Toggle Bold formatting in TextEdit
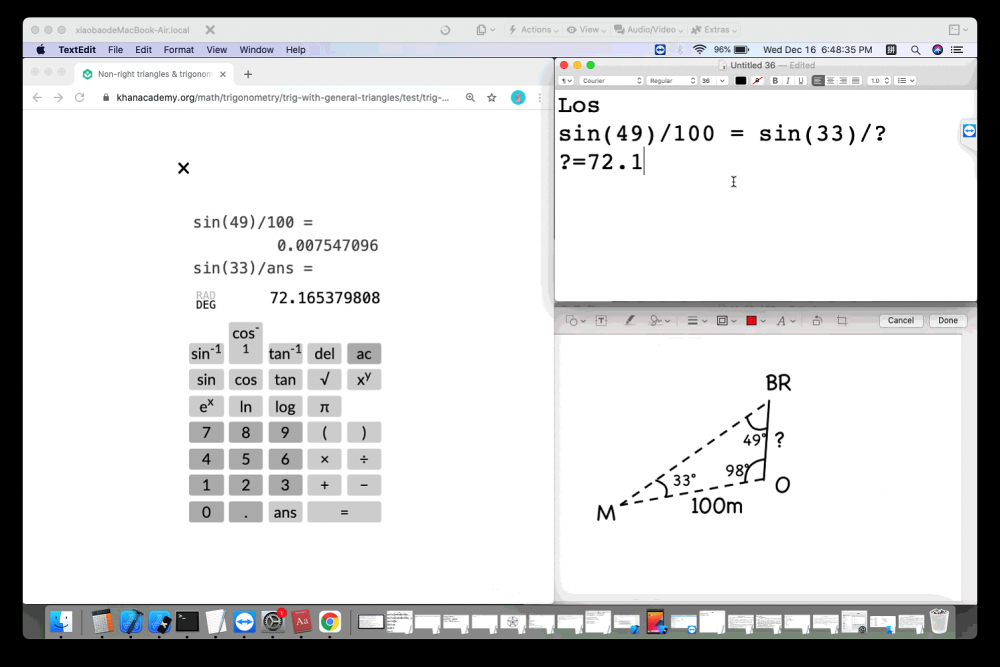 pos(775,81)
